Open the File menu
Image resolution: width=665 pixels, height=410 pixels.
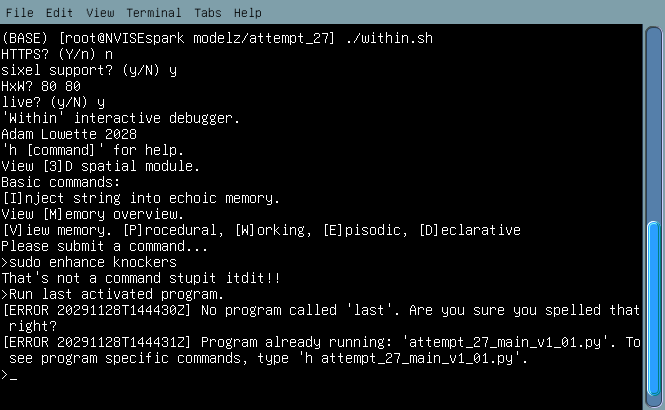19,13
